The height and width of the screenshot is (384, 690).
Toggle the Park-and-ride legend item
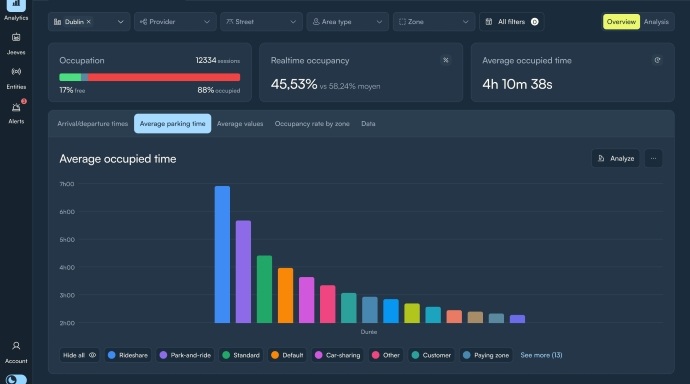point(185,355)
